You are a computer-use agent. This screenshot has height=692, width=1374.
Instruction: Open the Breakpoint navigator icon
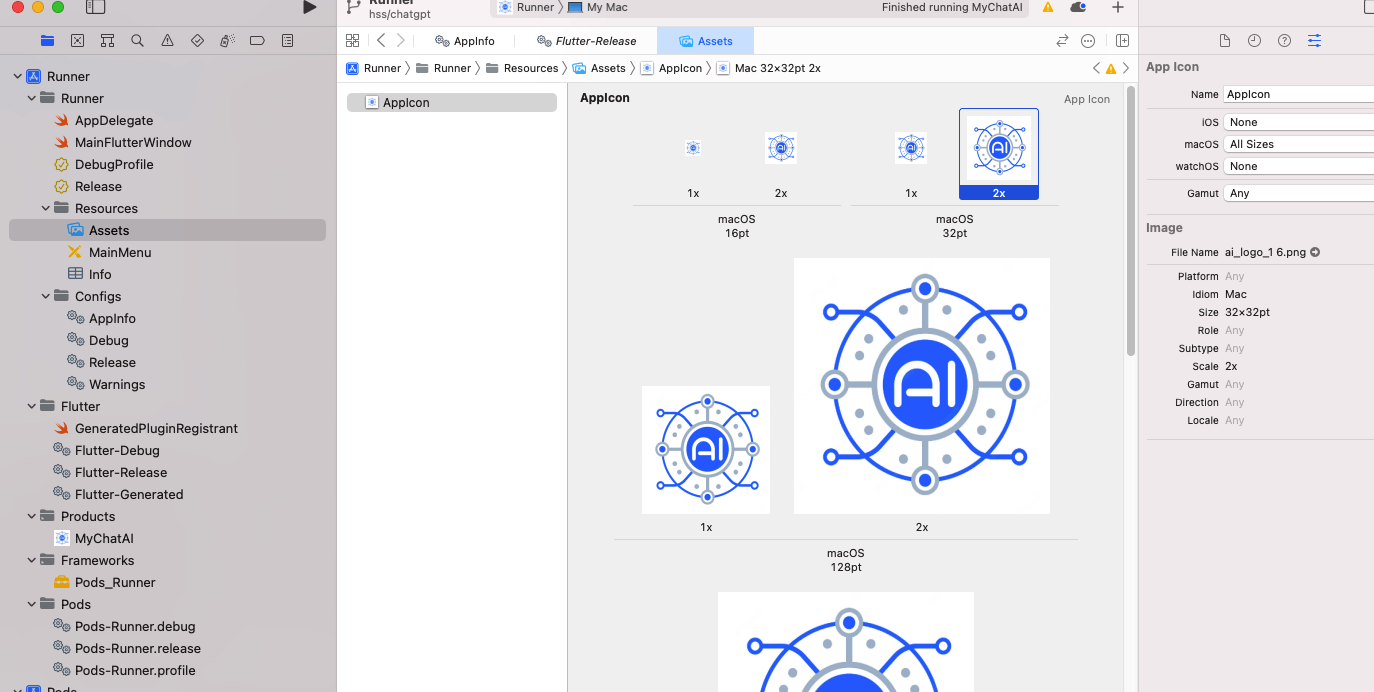[257, 41]
